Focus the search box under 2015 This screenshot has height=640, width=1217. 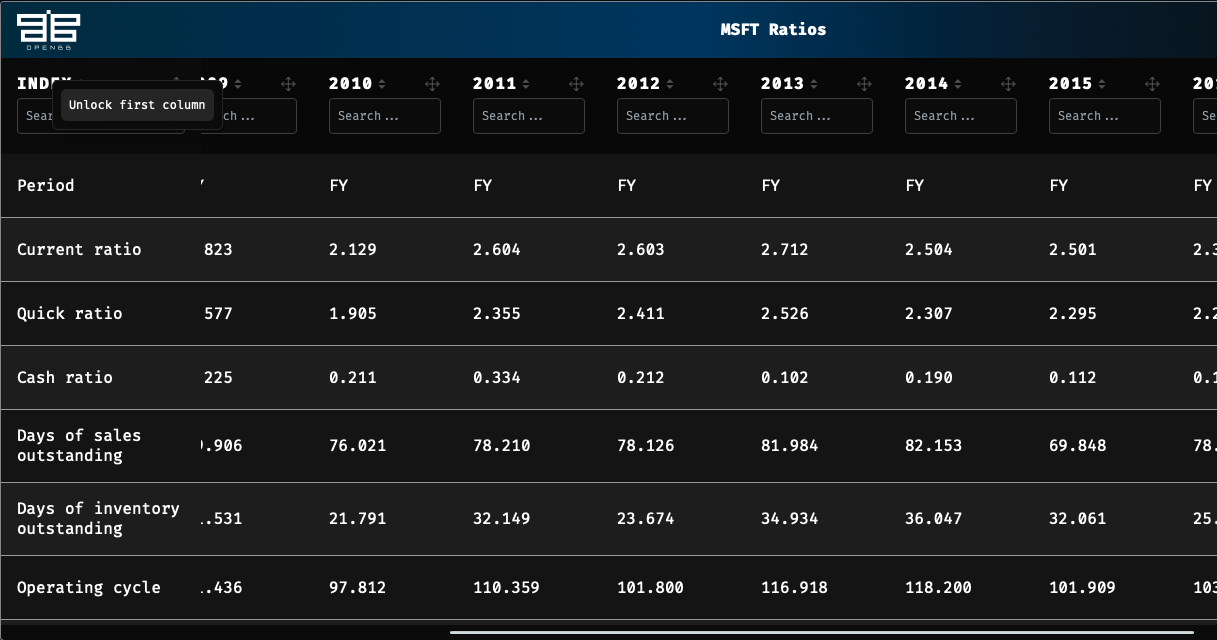pyautogui.click(x=1105, y=116)
